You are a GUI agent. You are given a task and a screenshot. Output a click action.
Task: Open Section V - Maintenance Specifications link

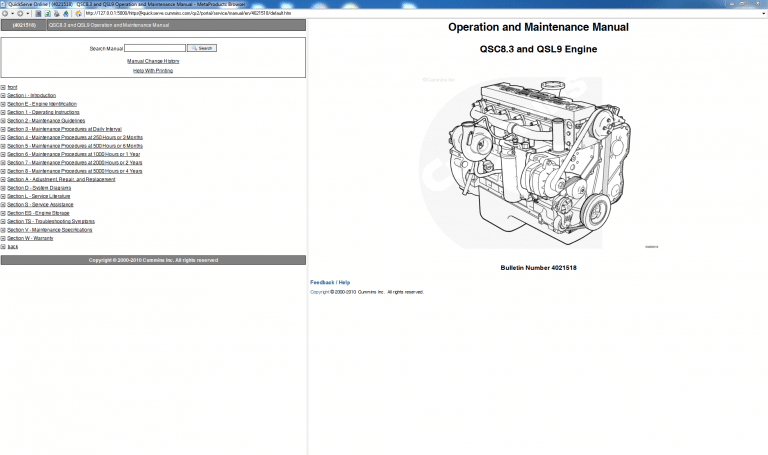point(49,230)
